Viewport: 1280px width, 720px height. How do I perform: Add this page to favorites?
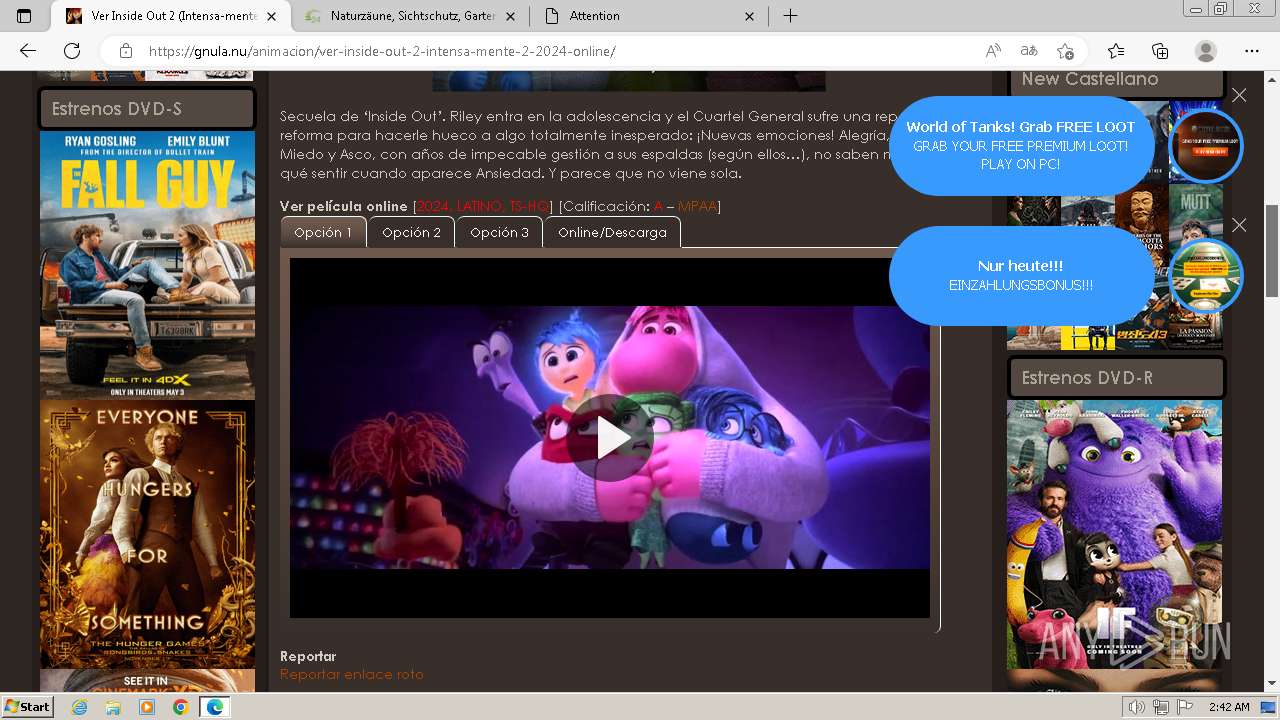(x=1065, y=51)
